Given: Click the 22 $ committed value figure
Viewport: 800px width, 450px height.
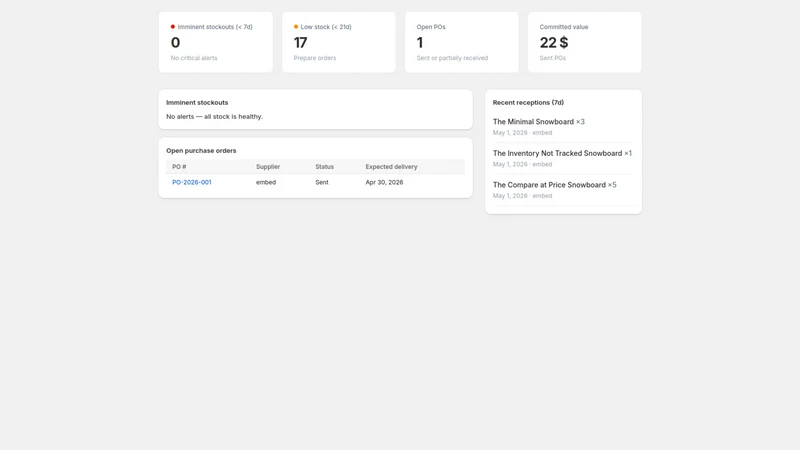Looking at the screenshot, I should (x=554, y=43).
